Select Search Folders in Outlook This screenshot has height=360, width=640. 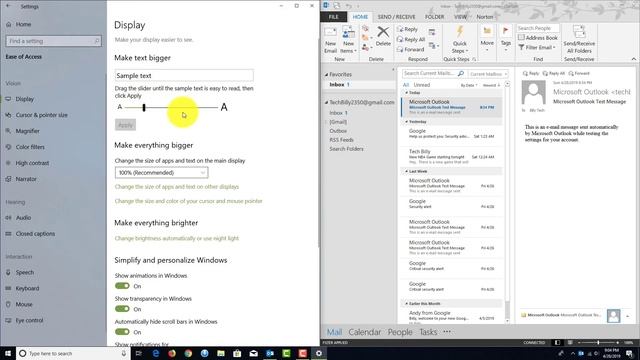click(x=346, y=149)
